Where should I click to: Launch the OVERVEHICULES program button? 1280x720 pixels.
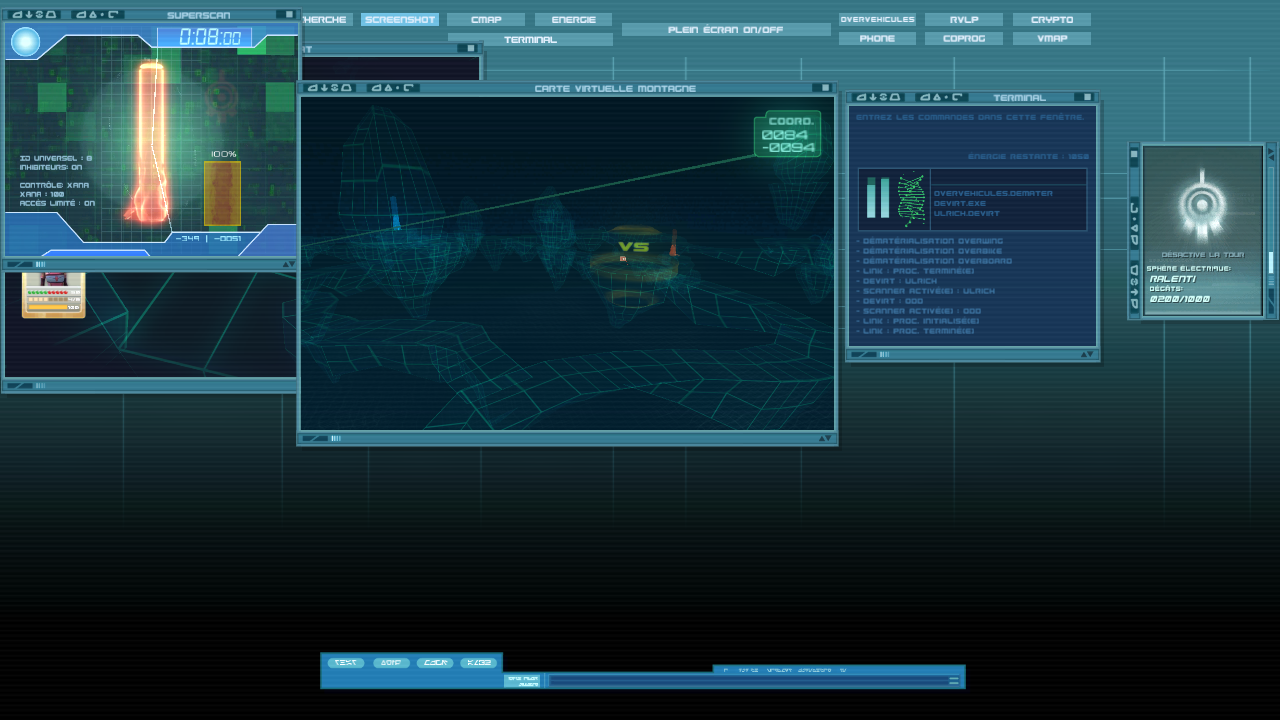[x=877, y=20]
